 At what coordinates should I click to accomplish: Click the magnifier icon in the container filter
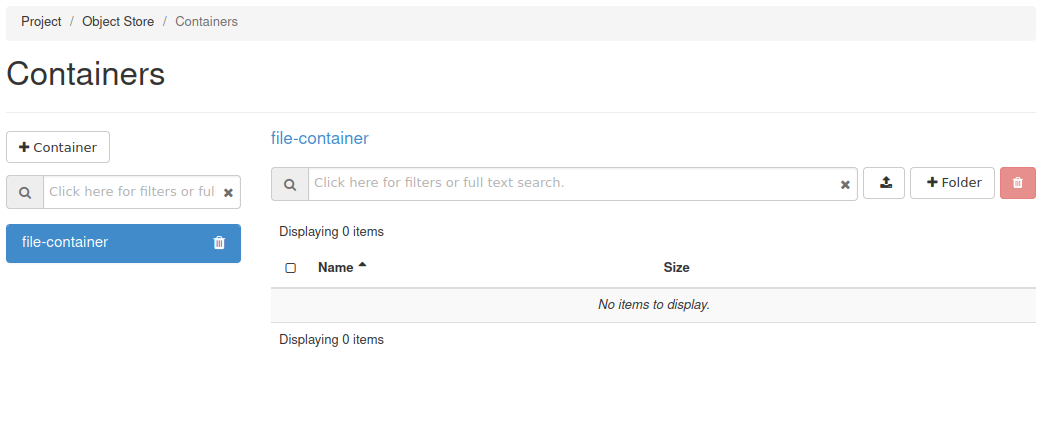click(25, 192)
